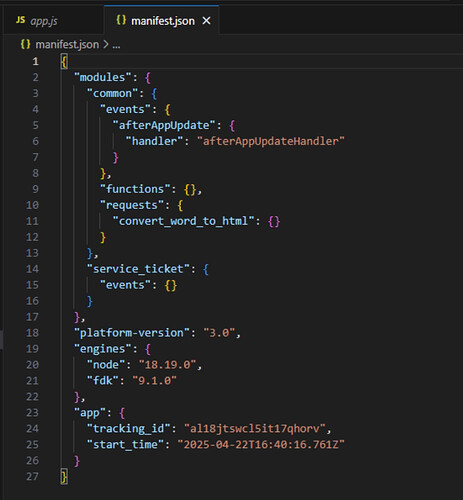
Task: Click the closing brace on line 27
Action: [64, 477]
